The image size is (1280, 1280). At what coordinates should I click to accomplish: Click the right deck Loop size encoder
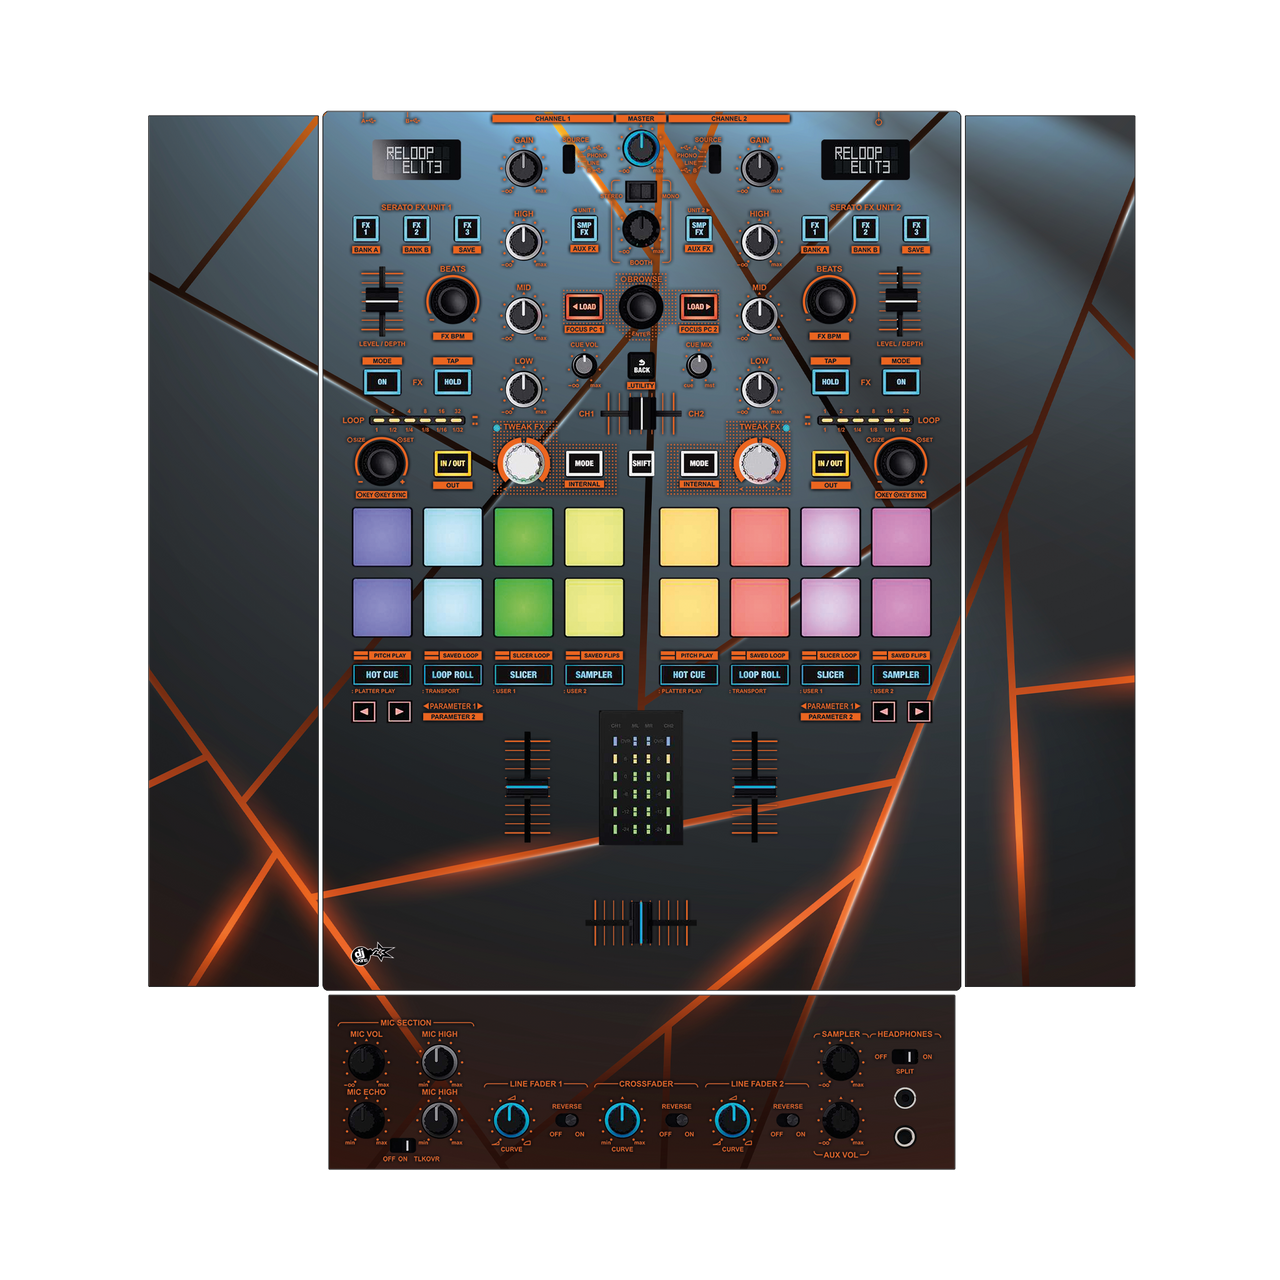pos(901,462)
